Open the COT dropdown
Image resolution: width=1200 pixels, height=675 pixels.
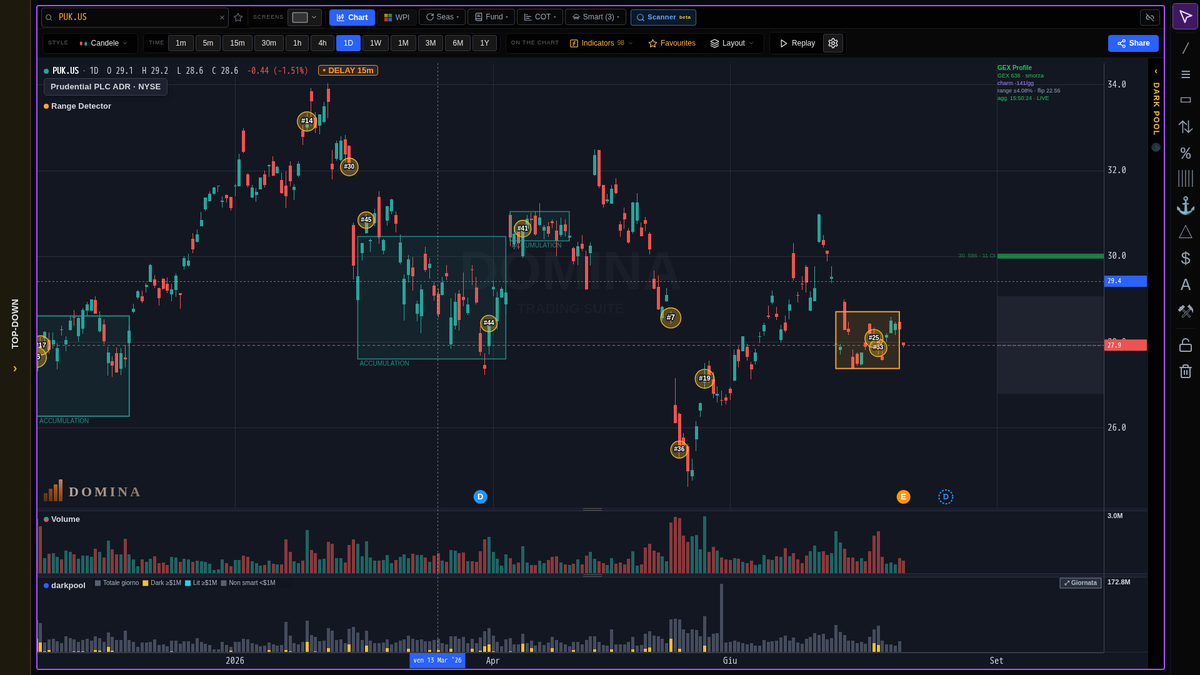pos(539,17)
